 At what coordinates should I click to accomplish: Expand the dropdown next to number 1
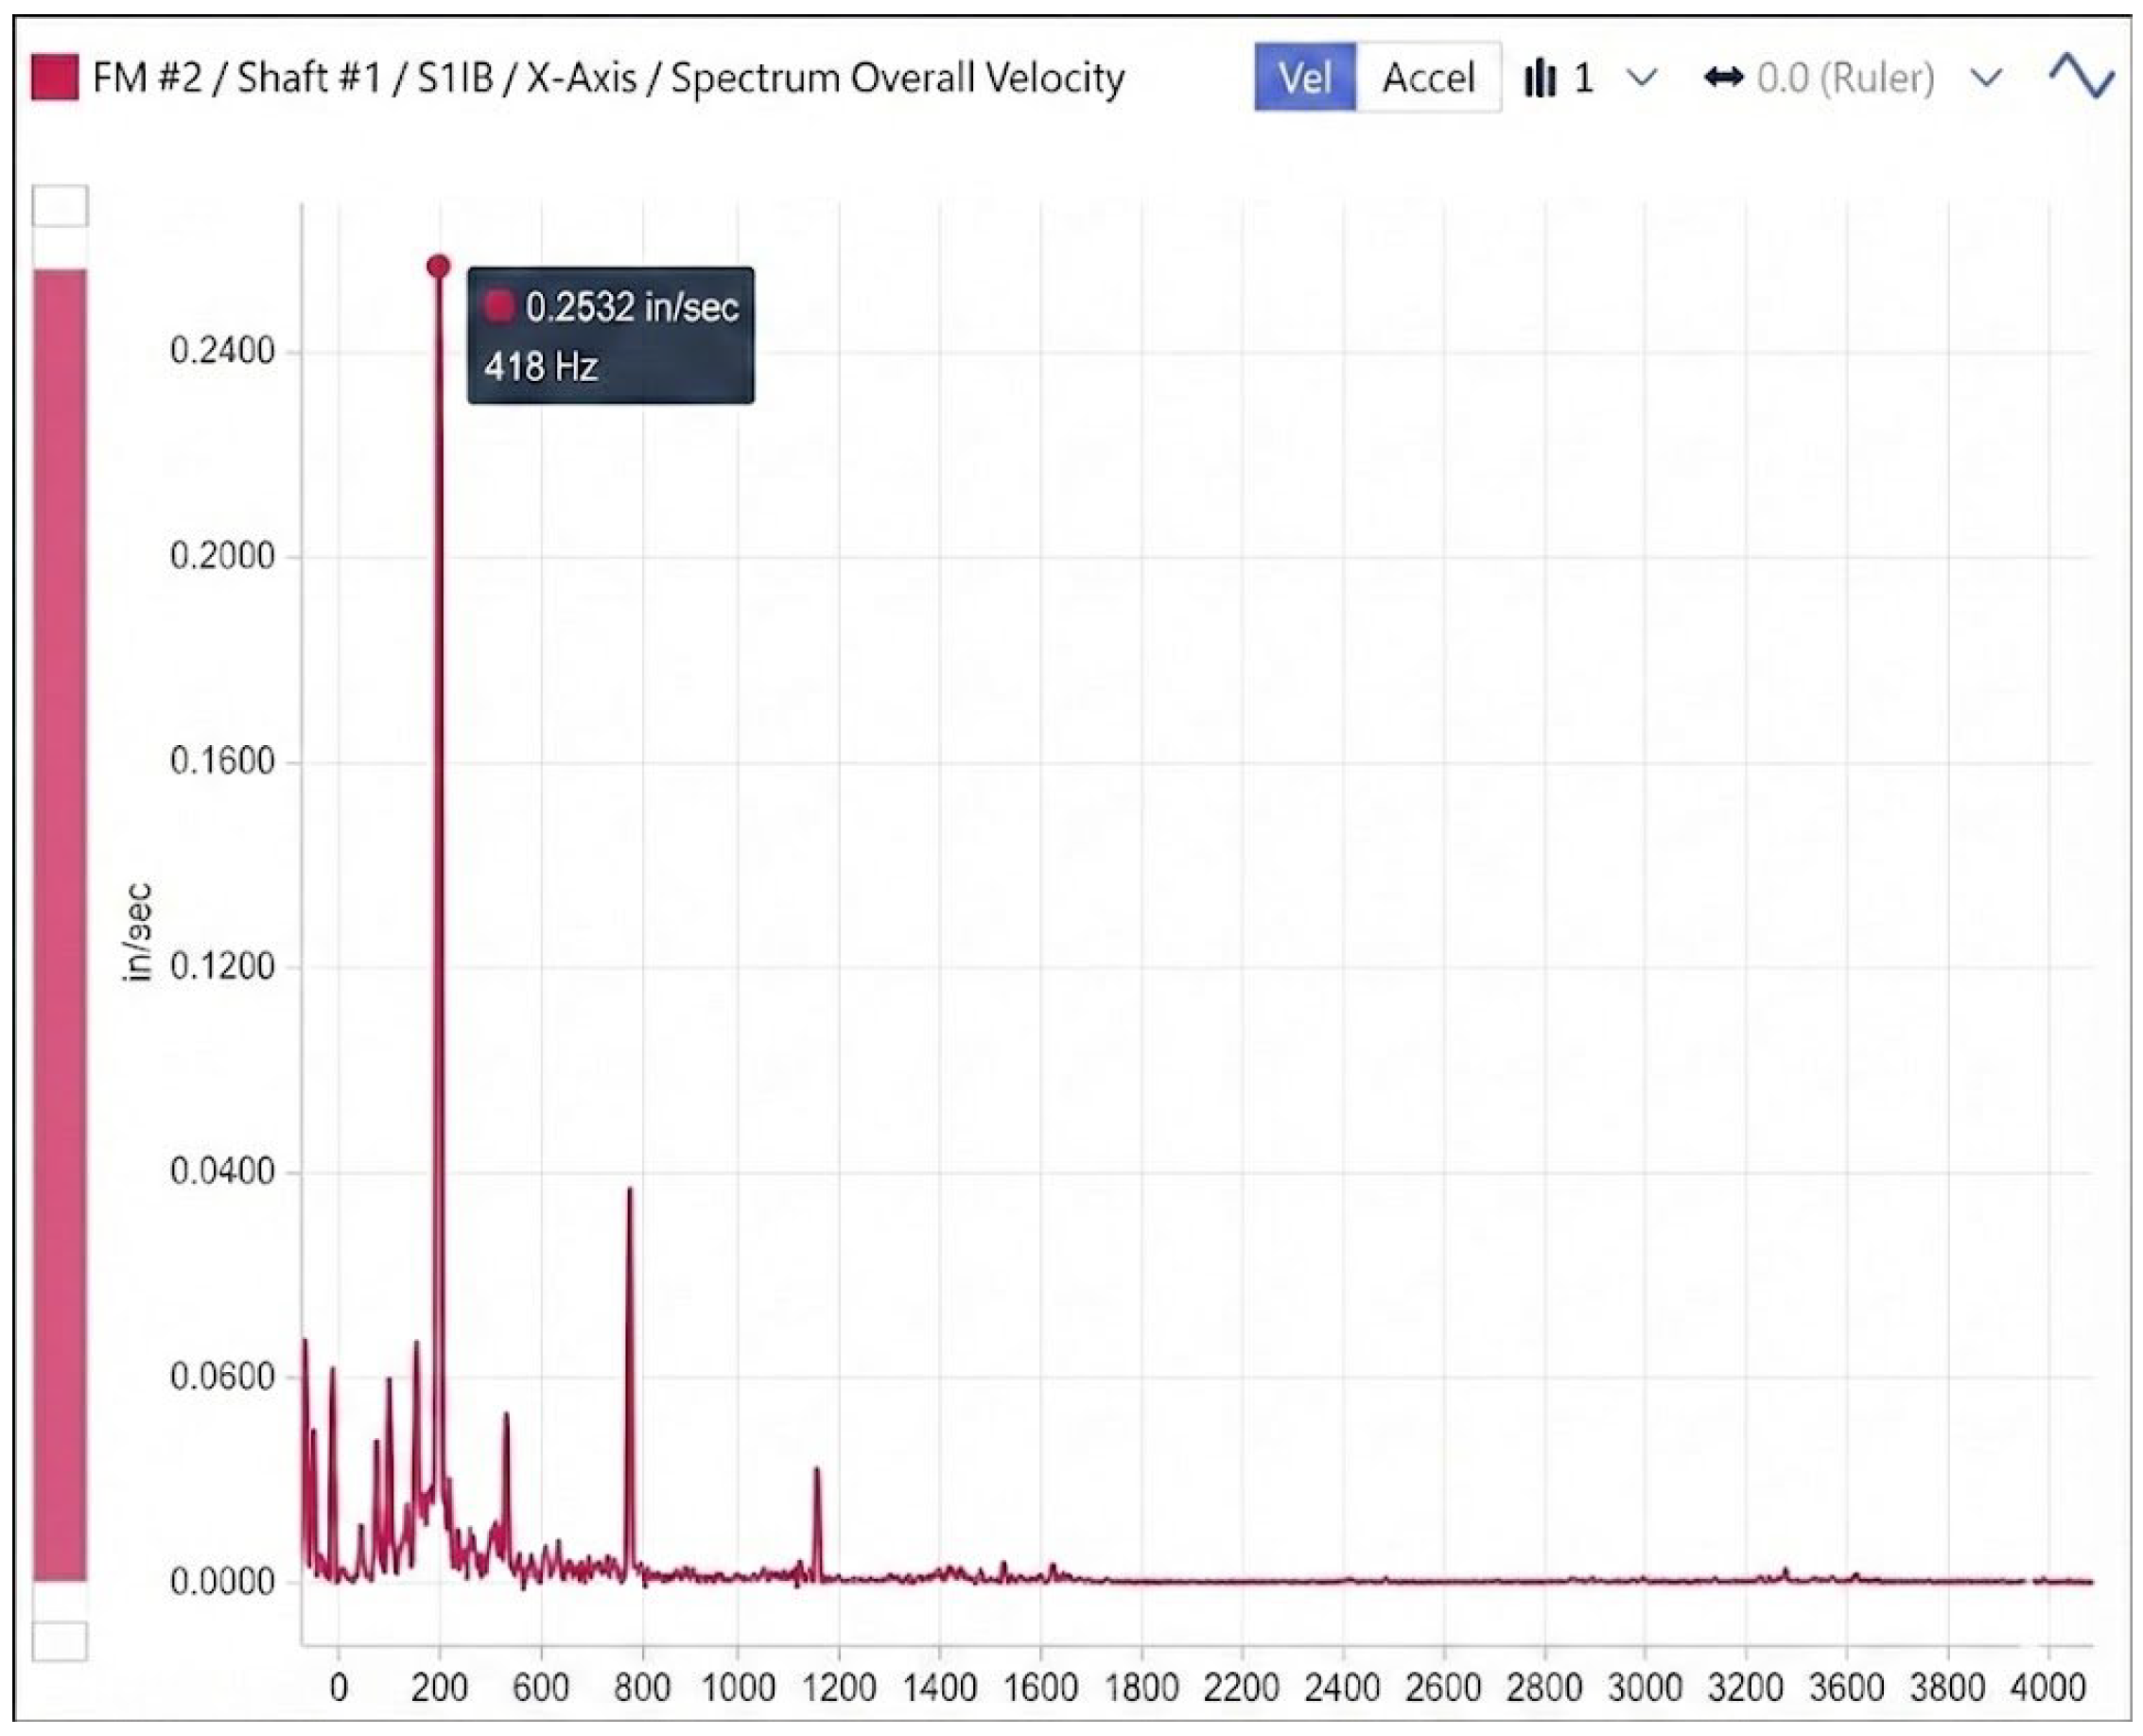click(x=1642, y=77)
